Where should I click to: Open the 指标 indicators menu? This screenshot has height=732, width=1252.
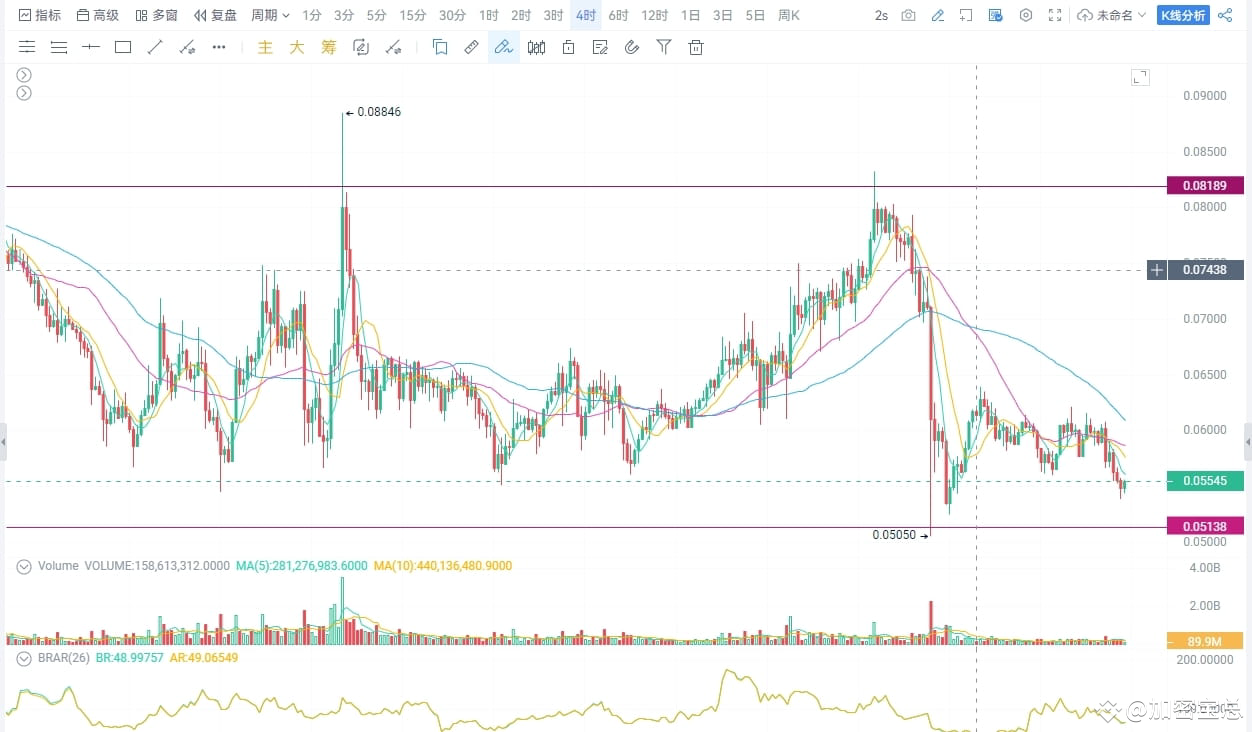[x=40, y=15]
